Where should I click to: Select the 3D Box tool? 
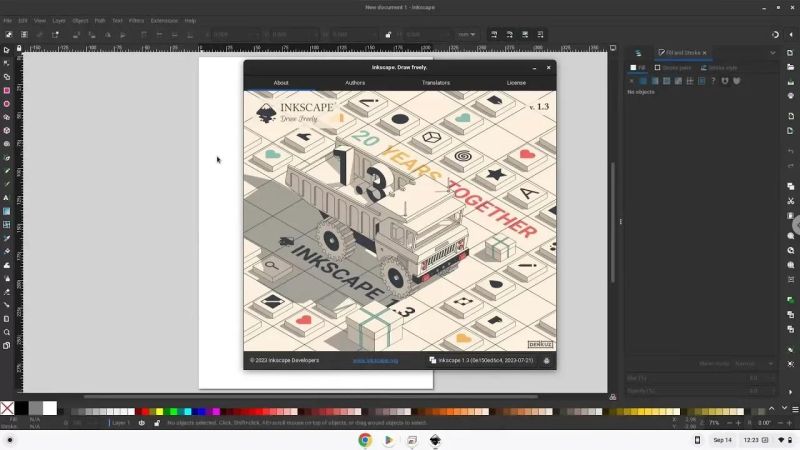click(7, 131)
